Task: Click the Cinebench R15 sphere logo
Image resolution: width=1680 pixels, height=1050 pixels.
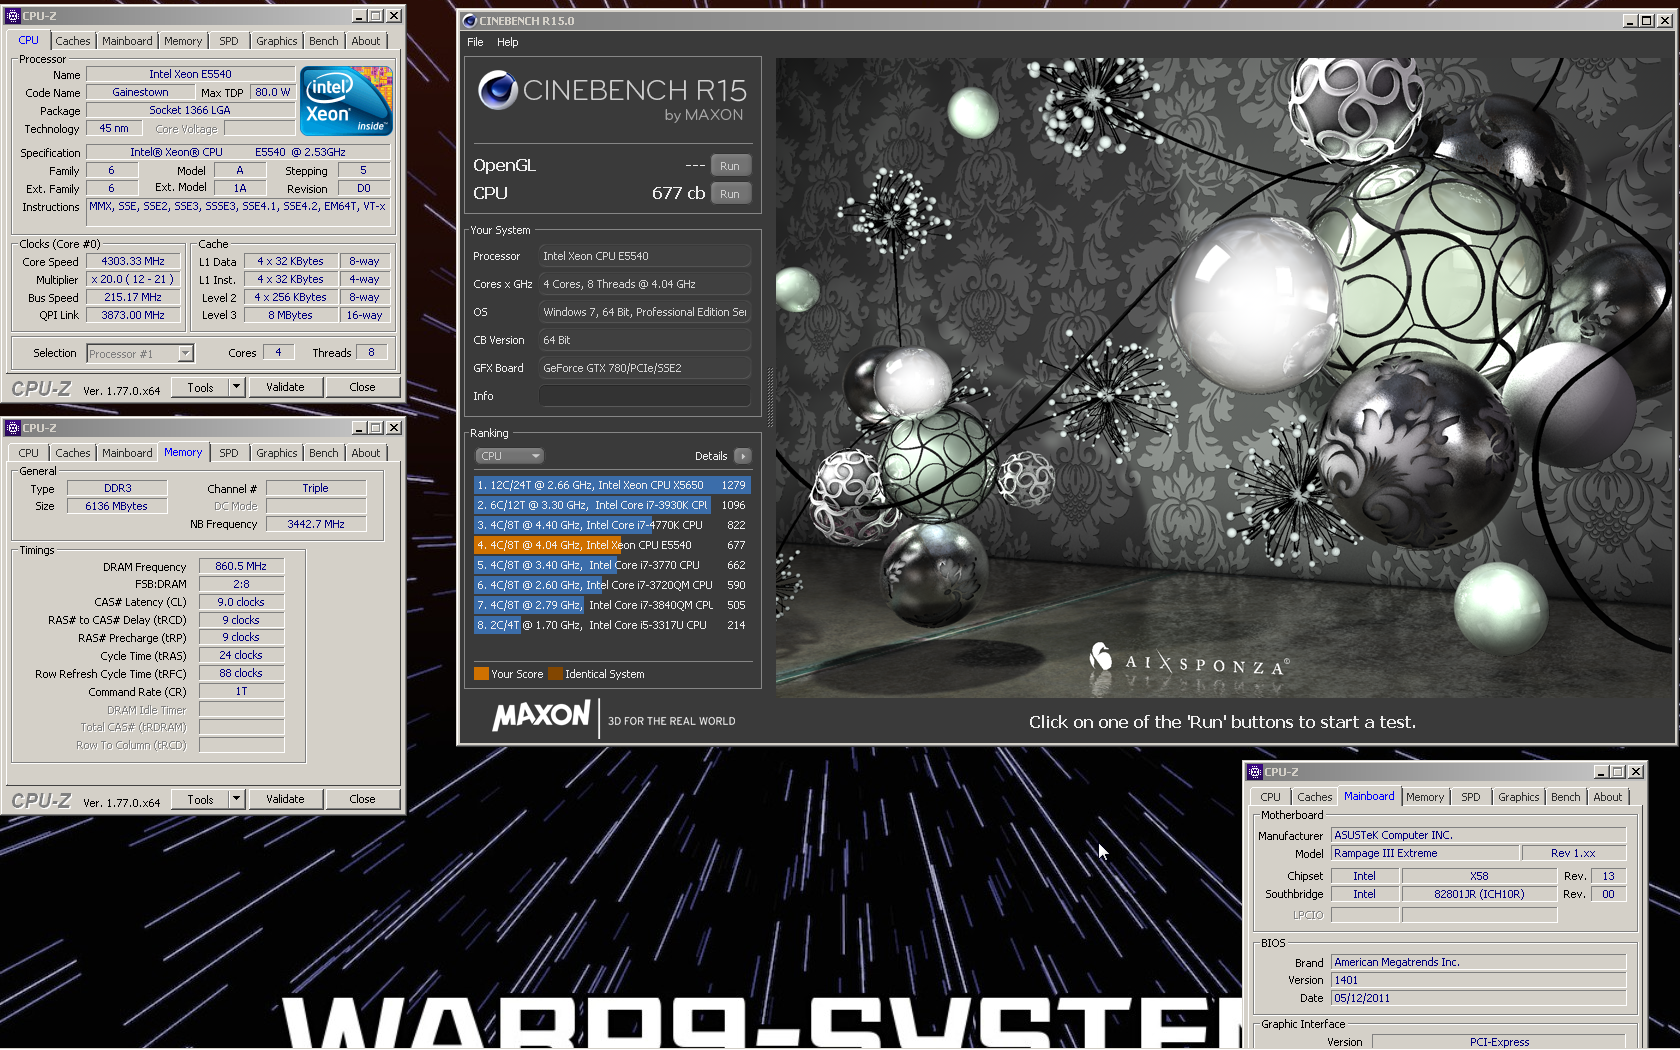Action: (x=497, y=90)
